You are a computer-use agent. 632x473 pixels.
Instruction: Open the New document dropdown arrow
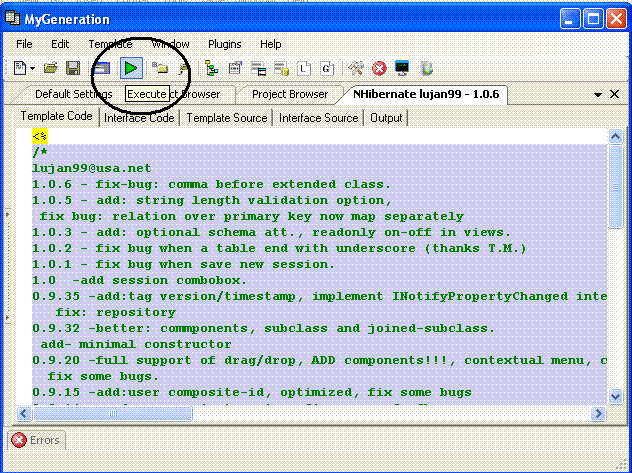[x=33, y=68]
